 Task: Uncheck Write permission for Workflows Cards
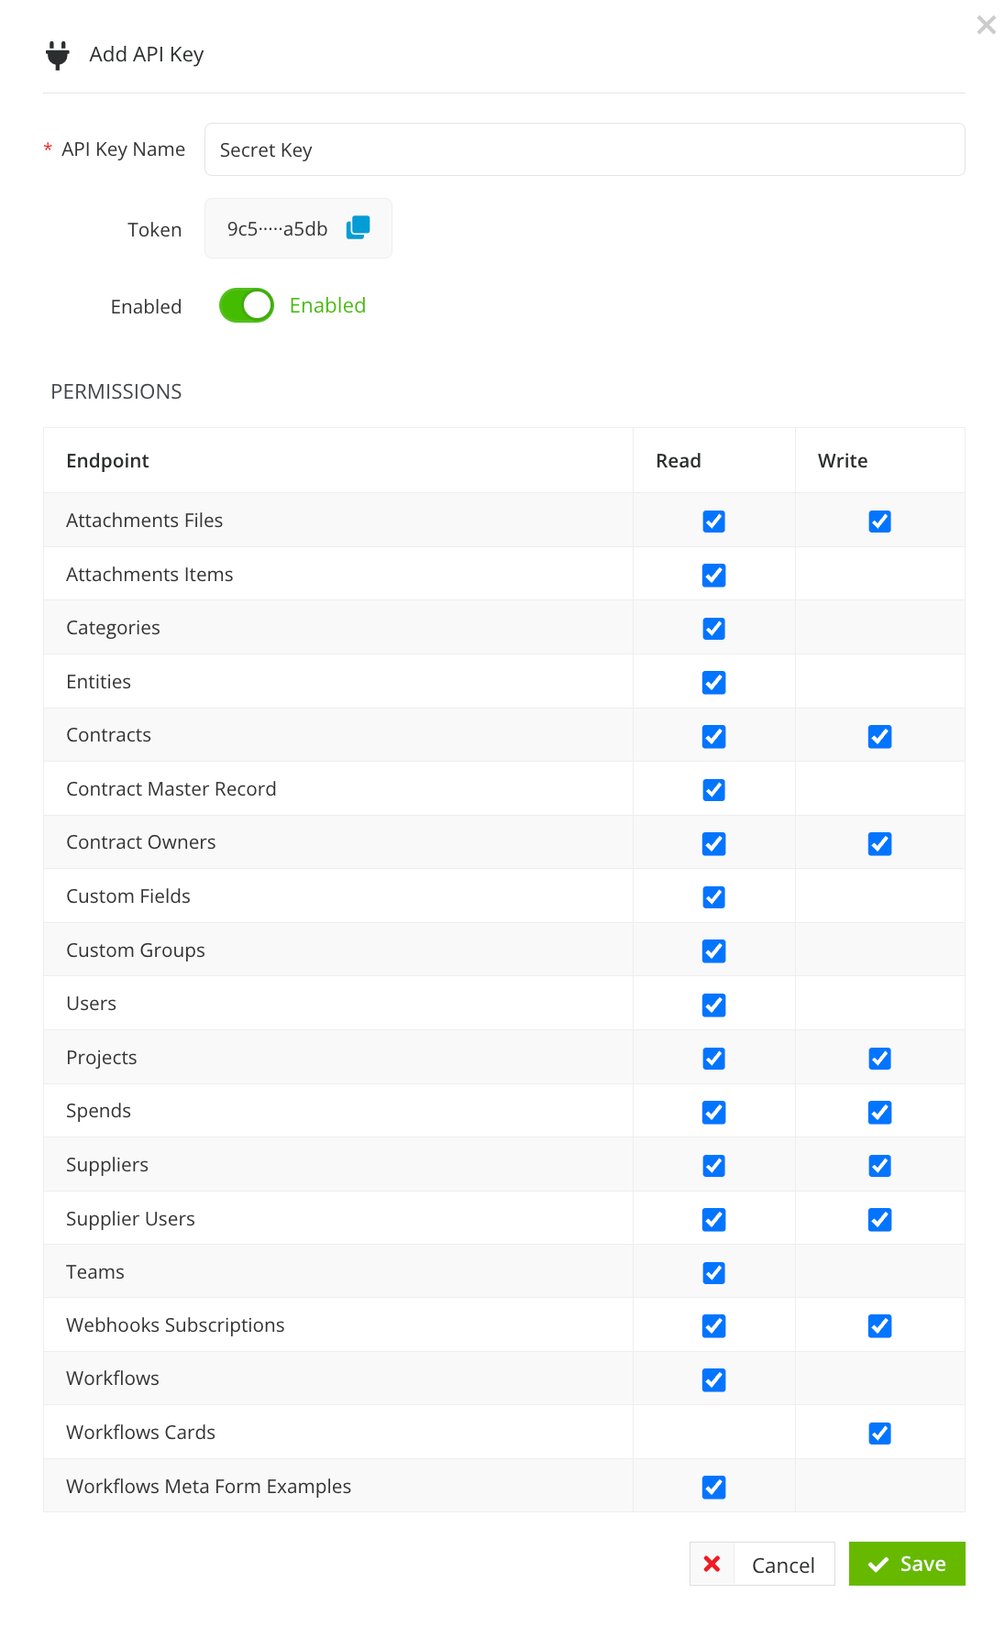click(878, 1432)
